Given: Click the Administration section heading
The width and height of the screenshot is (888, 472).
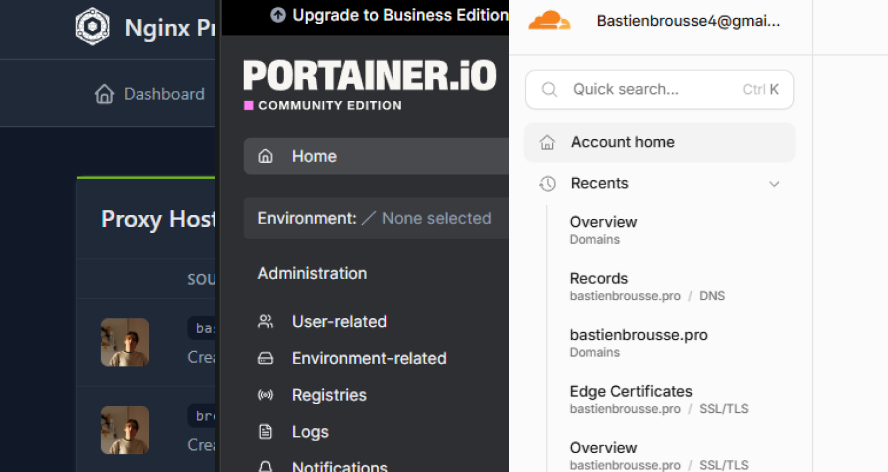Looking at the screenshot, I should point(312,274).
